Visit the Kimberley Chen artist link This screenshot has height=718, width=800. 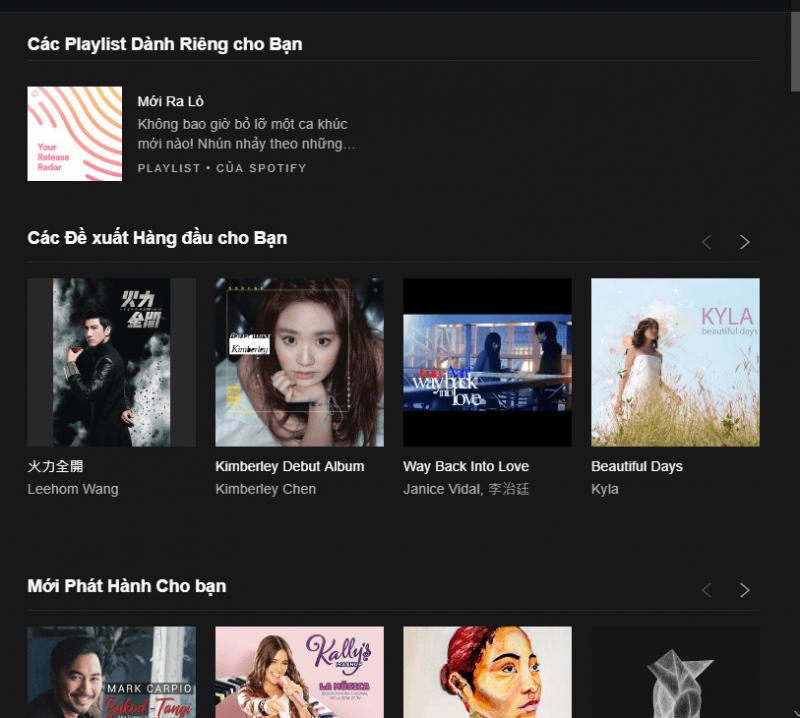tap(265, 489)
